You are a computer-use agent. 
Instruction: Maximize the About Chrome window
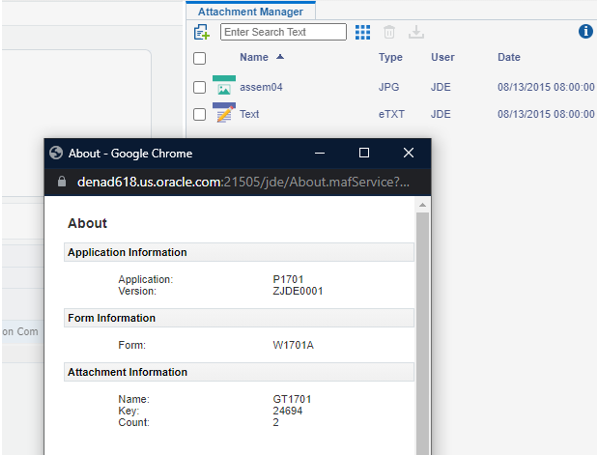(x=364, y=153)
